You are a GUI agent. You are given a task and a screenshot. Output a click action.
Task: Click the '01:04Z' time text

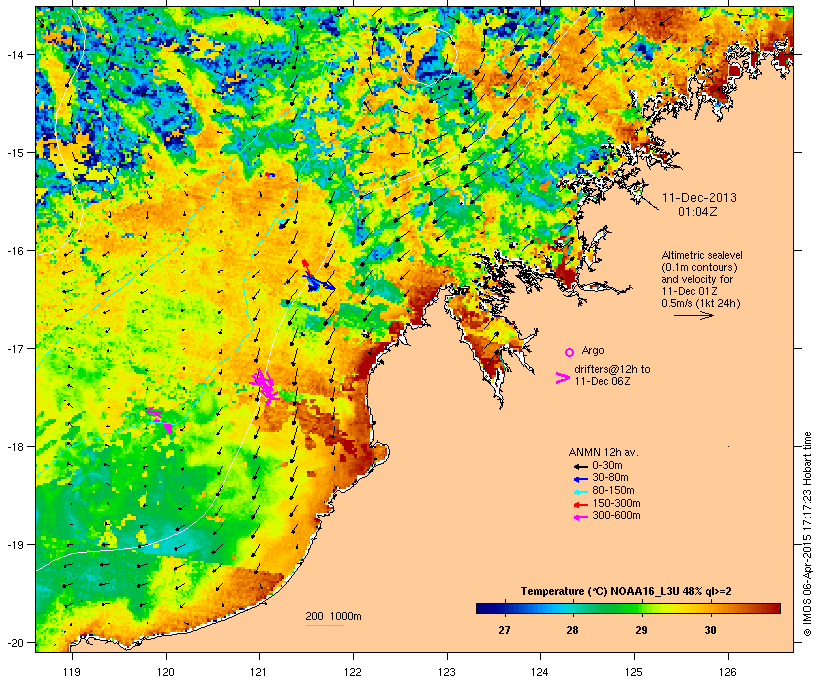(x=698, y=212)
